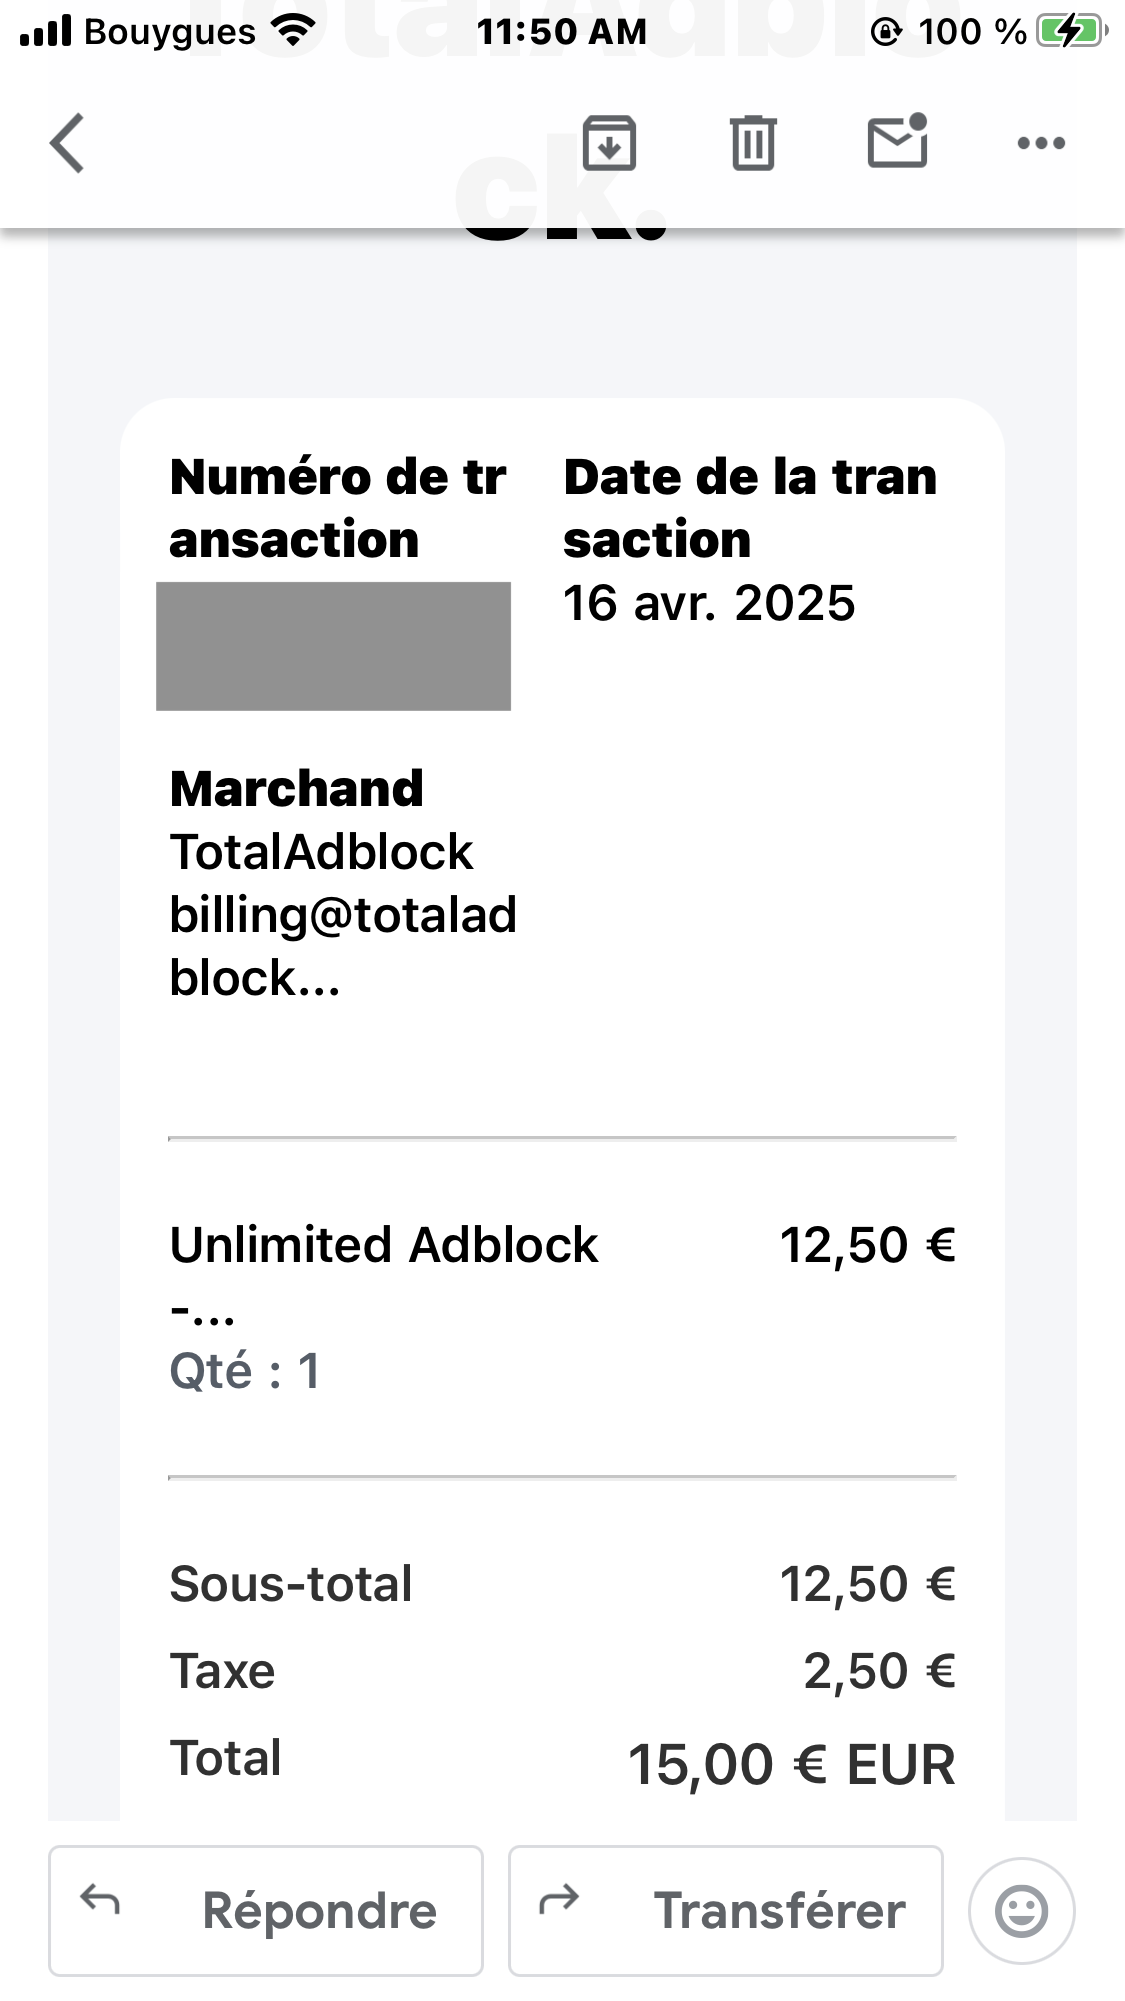Delete the email using trash icon

(x=753, y=143)
